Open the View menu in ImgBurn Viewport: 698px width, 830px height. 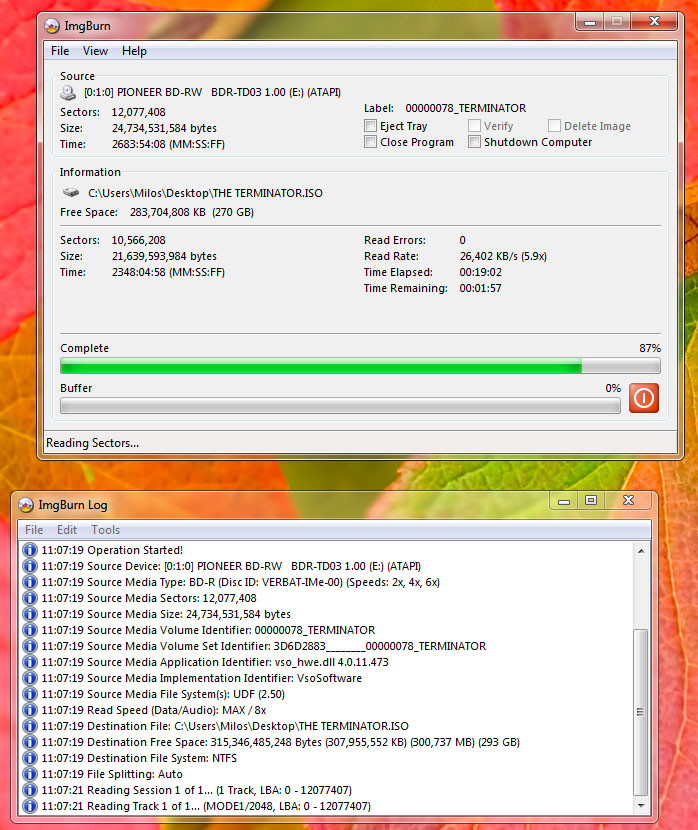coord(95,51)
